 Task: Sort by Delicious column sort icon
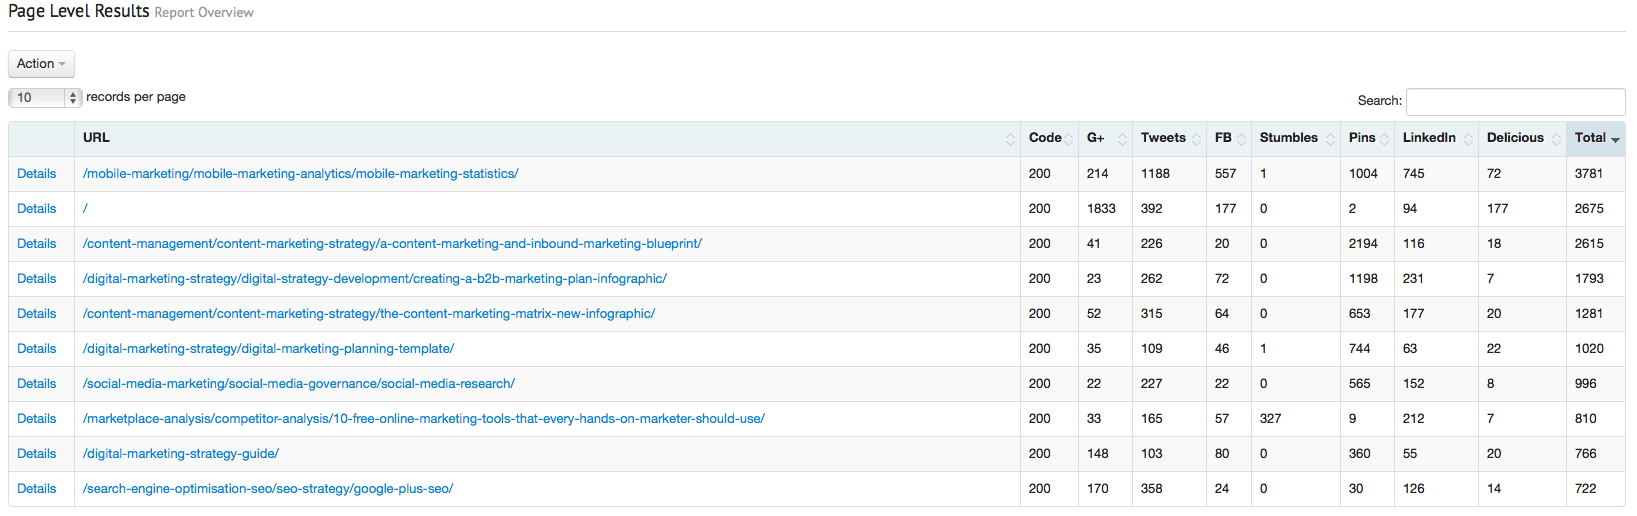(x=1556, y=139)
